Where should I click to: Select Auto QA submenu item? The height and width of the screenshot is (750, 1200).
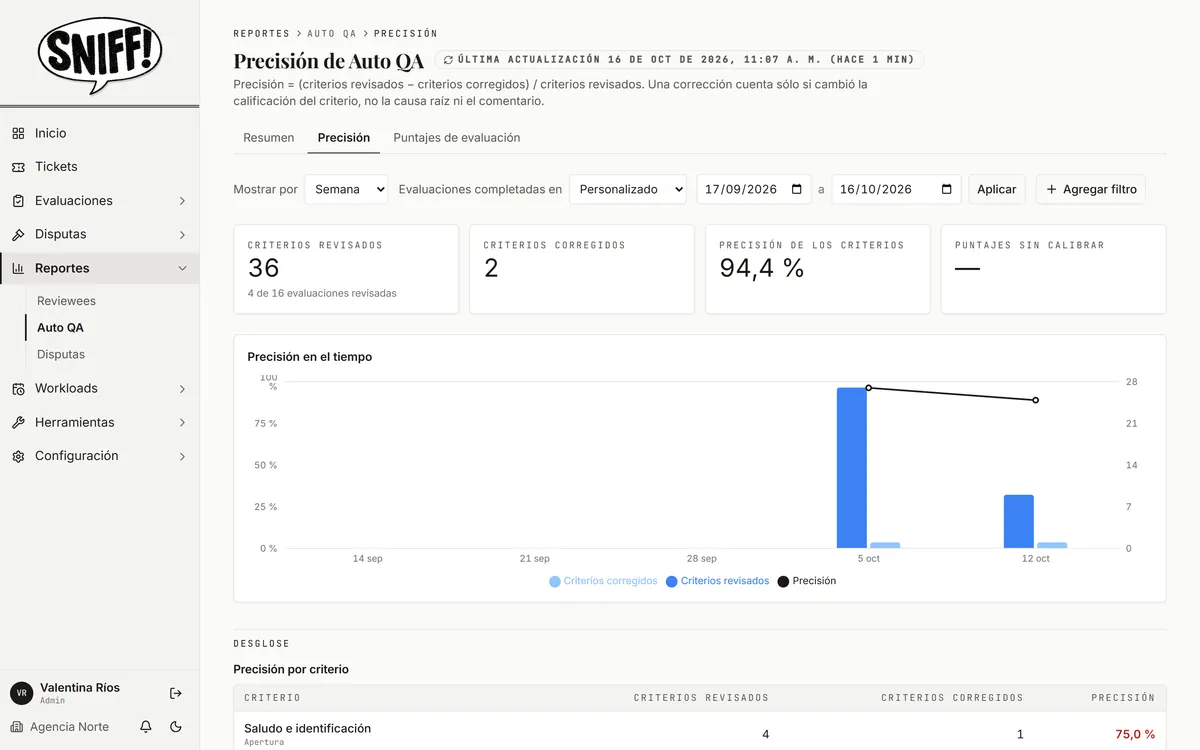(x=60, y=327)
